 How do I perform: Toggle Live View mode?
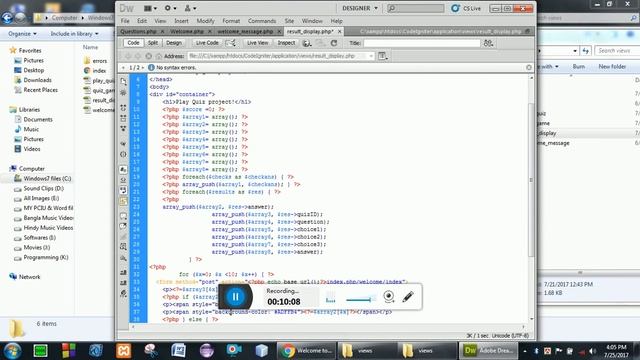(x=258, y=43)
